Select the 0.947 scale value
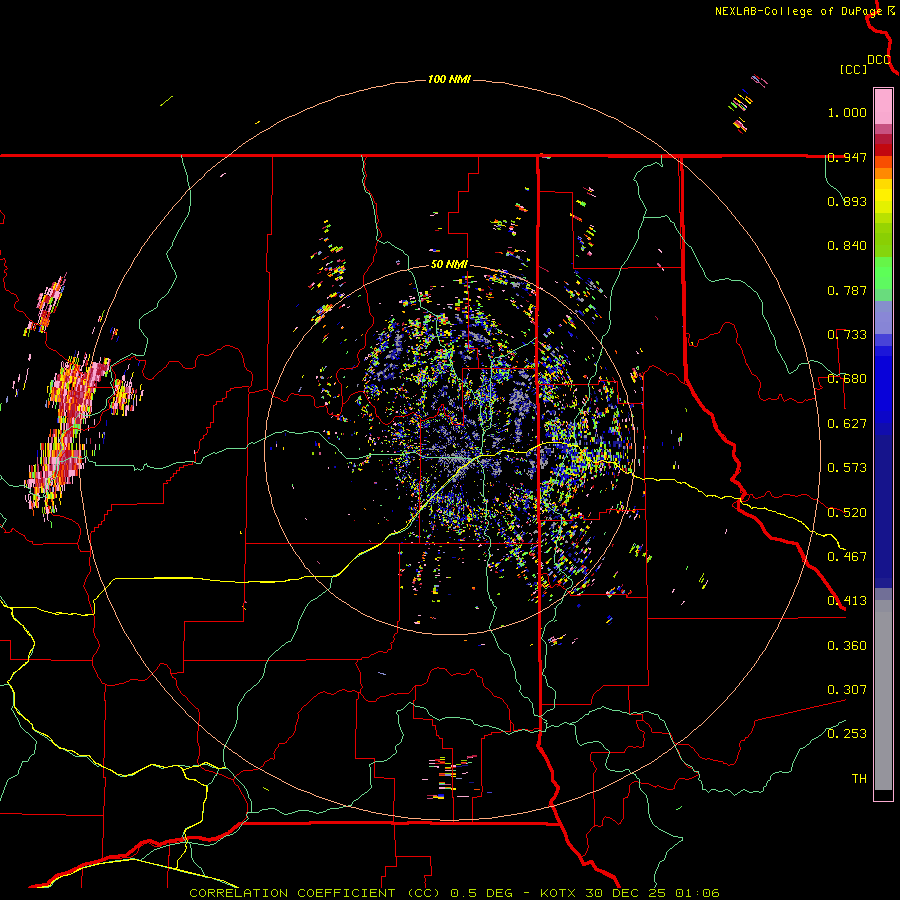The height and width of the screenshot is (900, 900). click(x=847, y=157)
